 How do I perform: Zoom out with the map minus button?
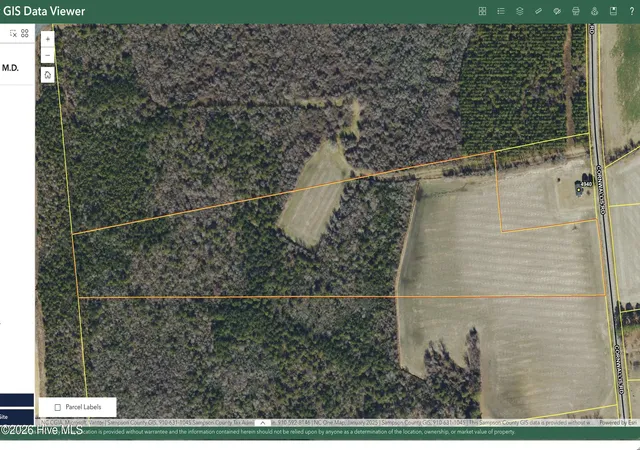click(48, 55)
